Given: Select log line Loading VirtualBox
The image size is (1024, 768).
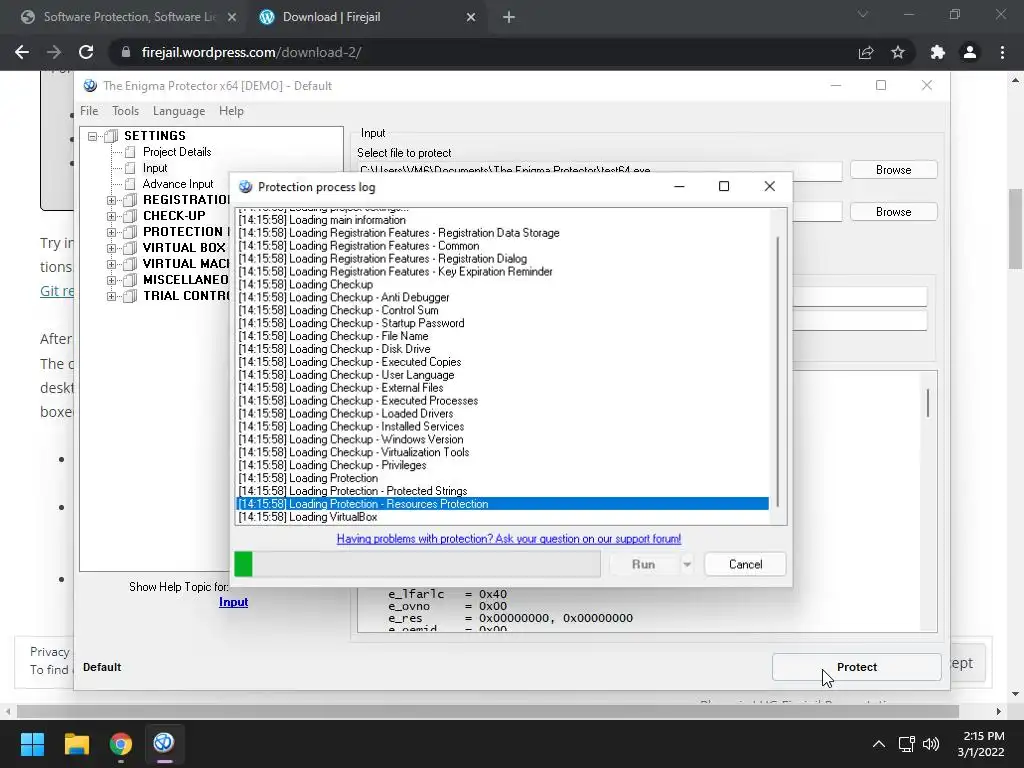Looking at the screenshot, I should [502, 517].
